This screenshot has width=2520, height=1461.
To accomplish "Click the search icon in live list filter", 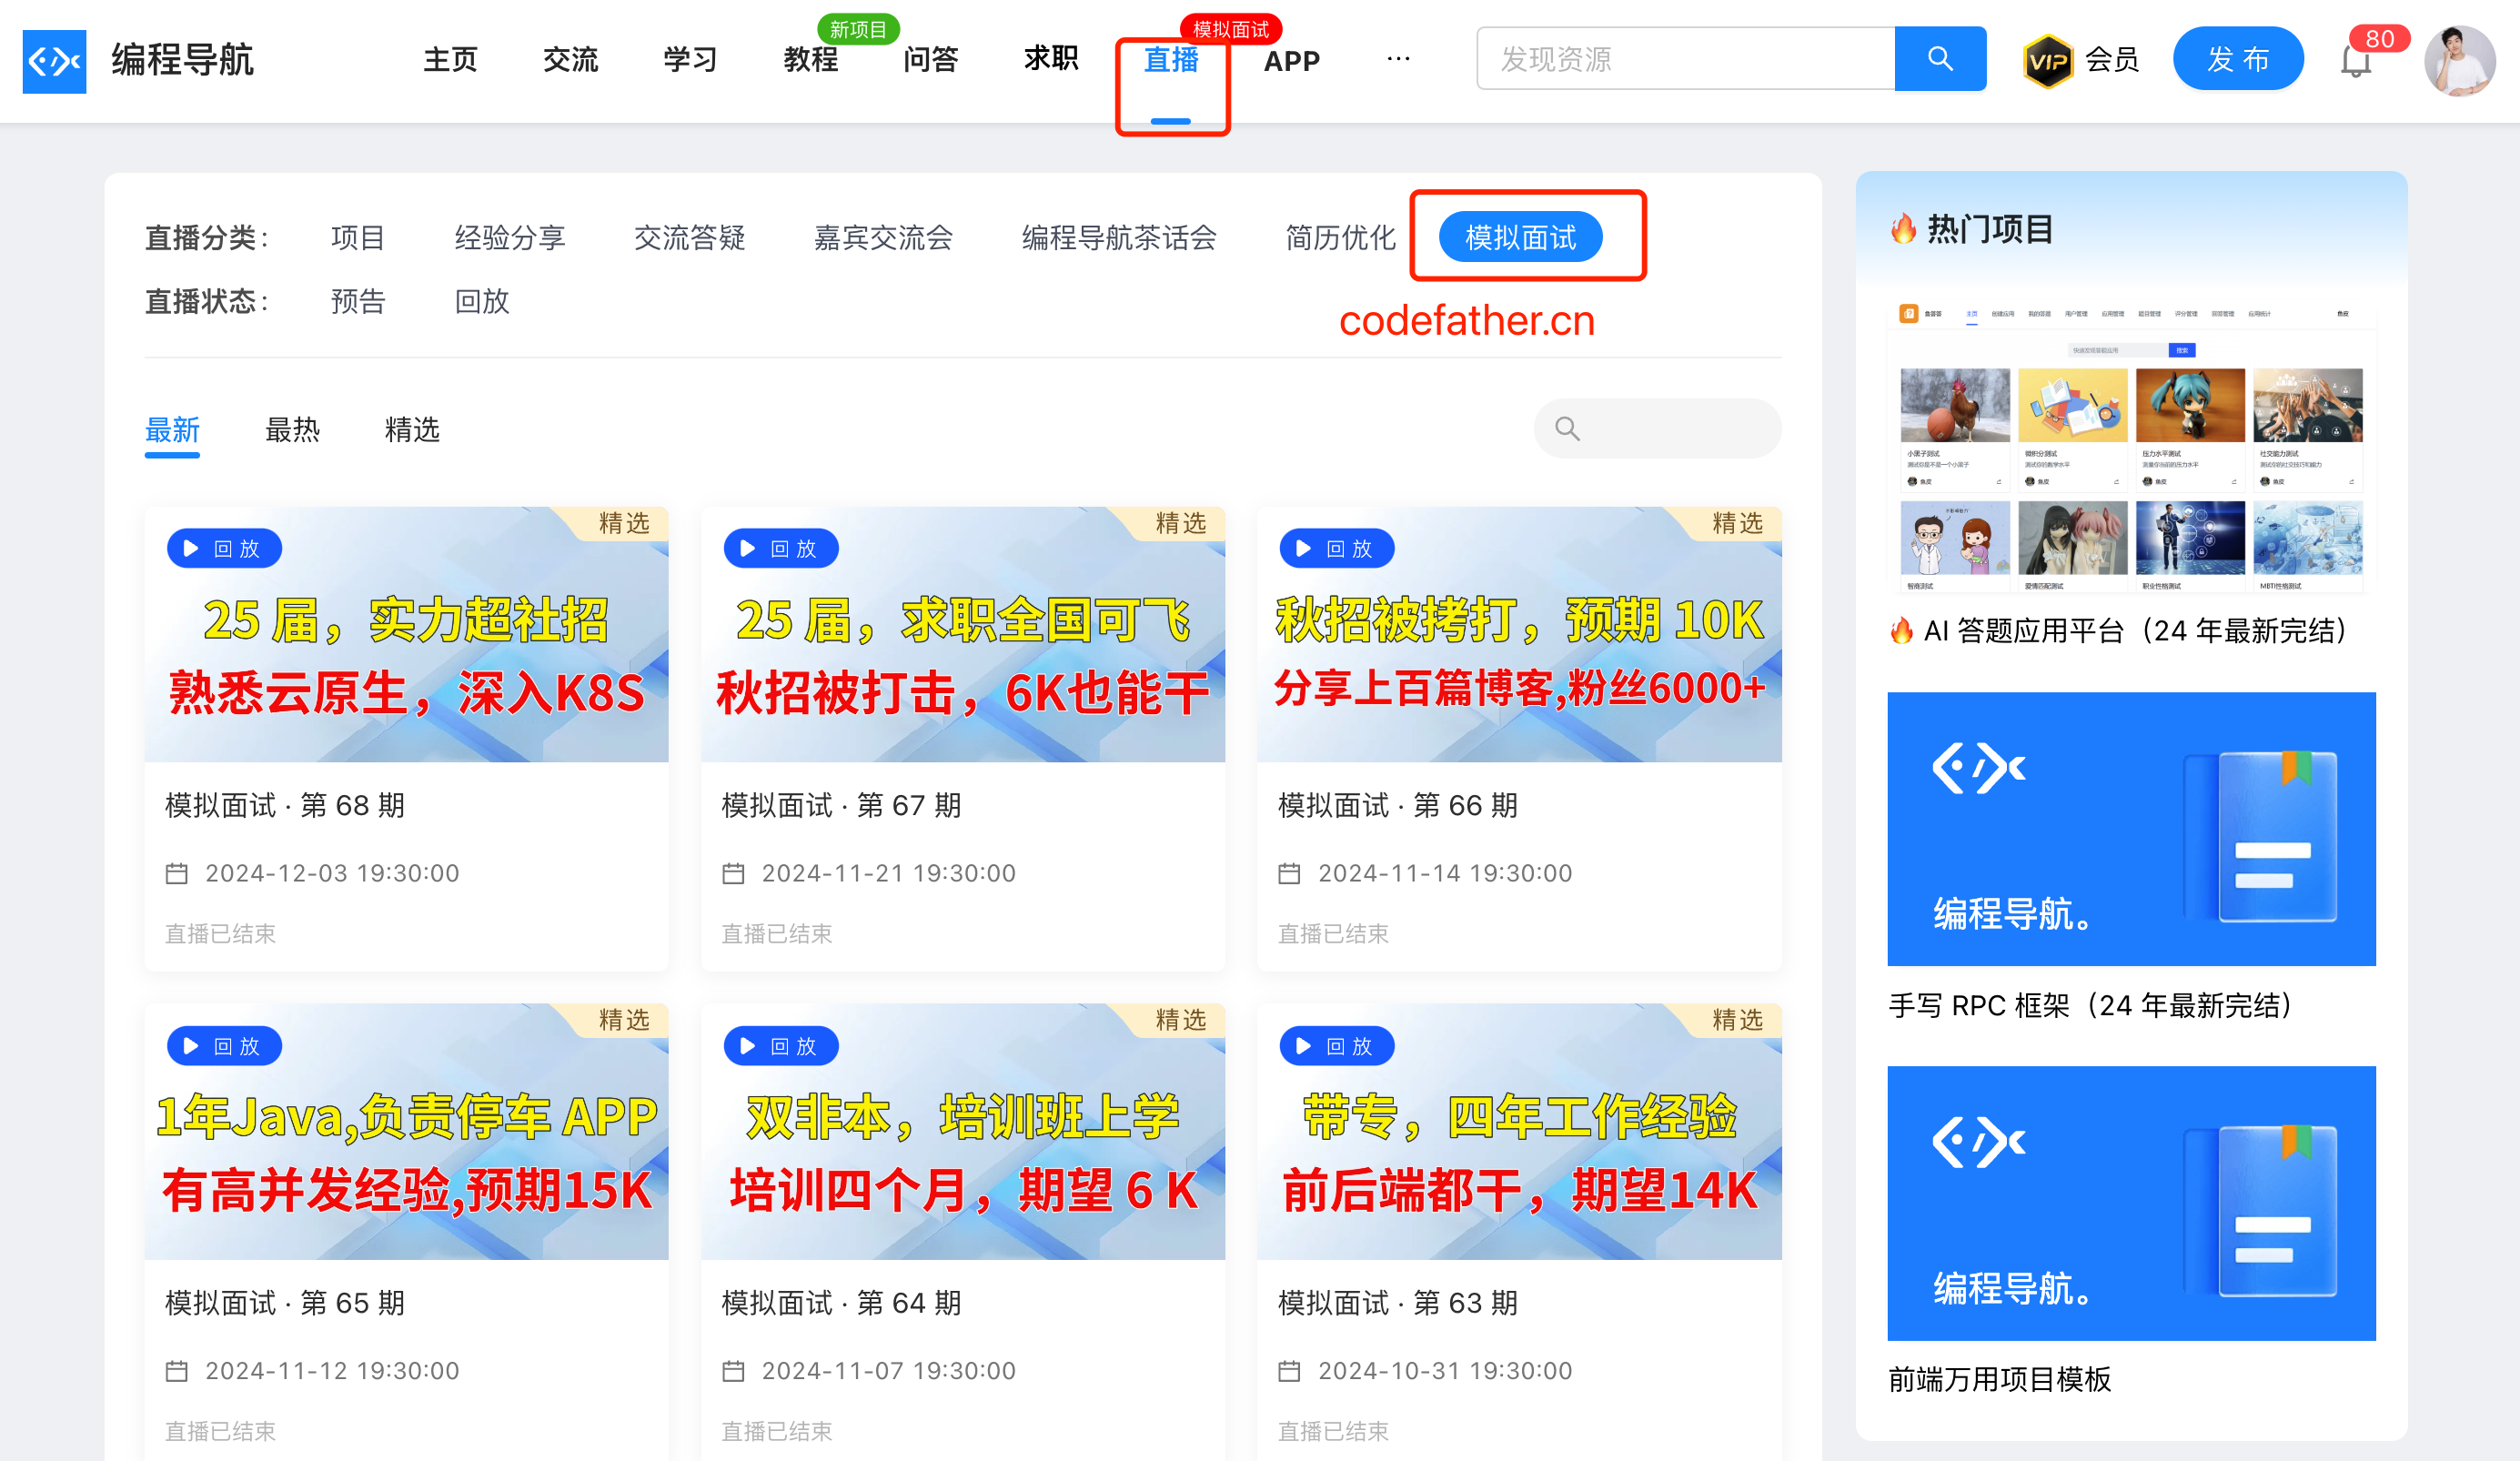I will pyautogui.click(x=1567, y=429).
